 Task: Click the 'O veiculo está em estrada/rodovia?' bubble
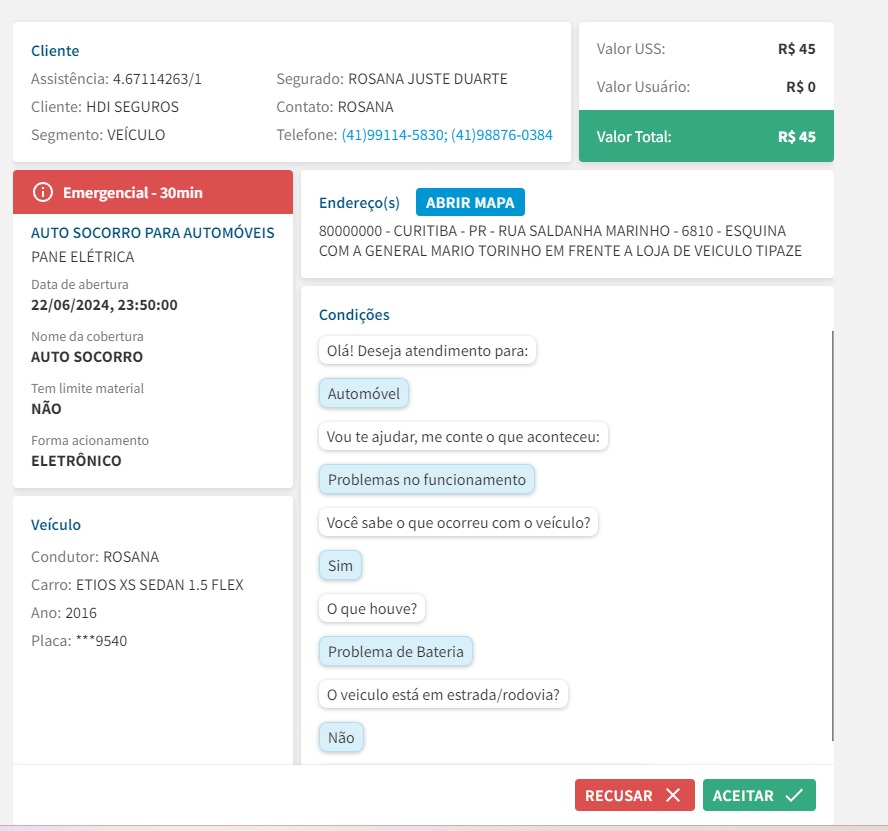pos(443,695)
